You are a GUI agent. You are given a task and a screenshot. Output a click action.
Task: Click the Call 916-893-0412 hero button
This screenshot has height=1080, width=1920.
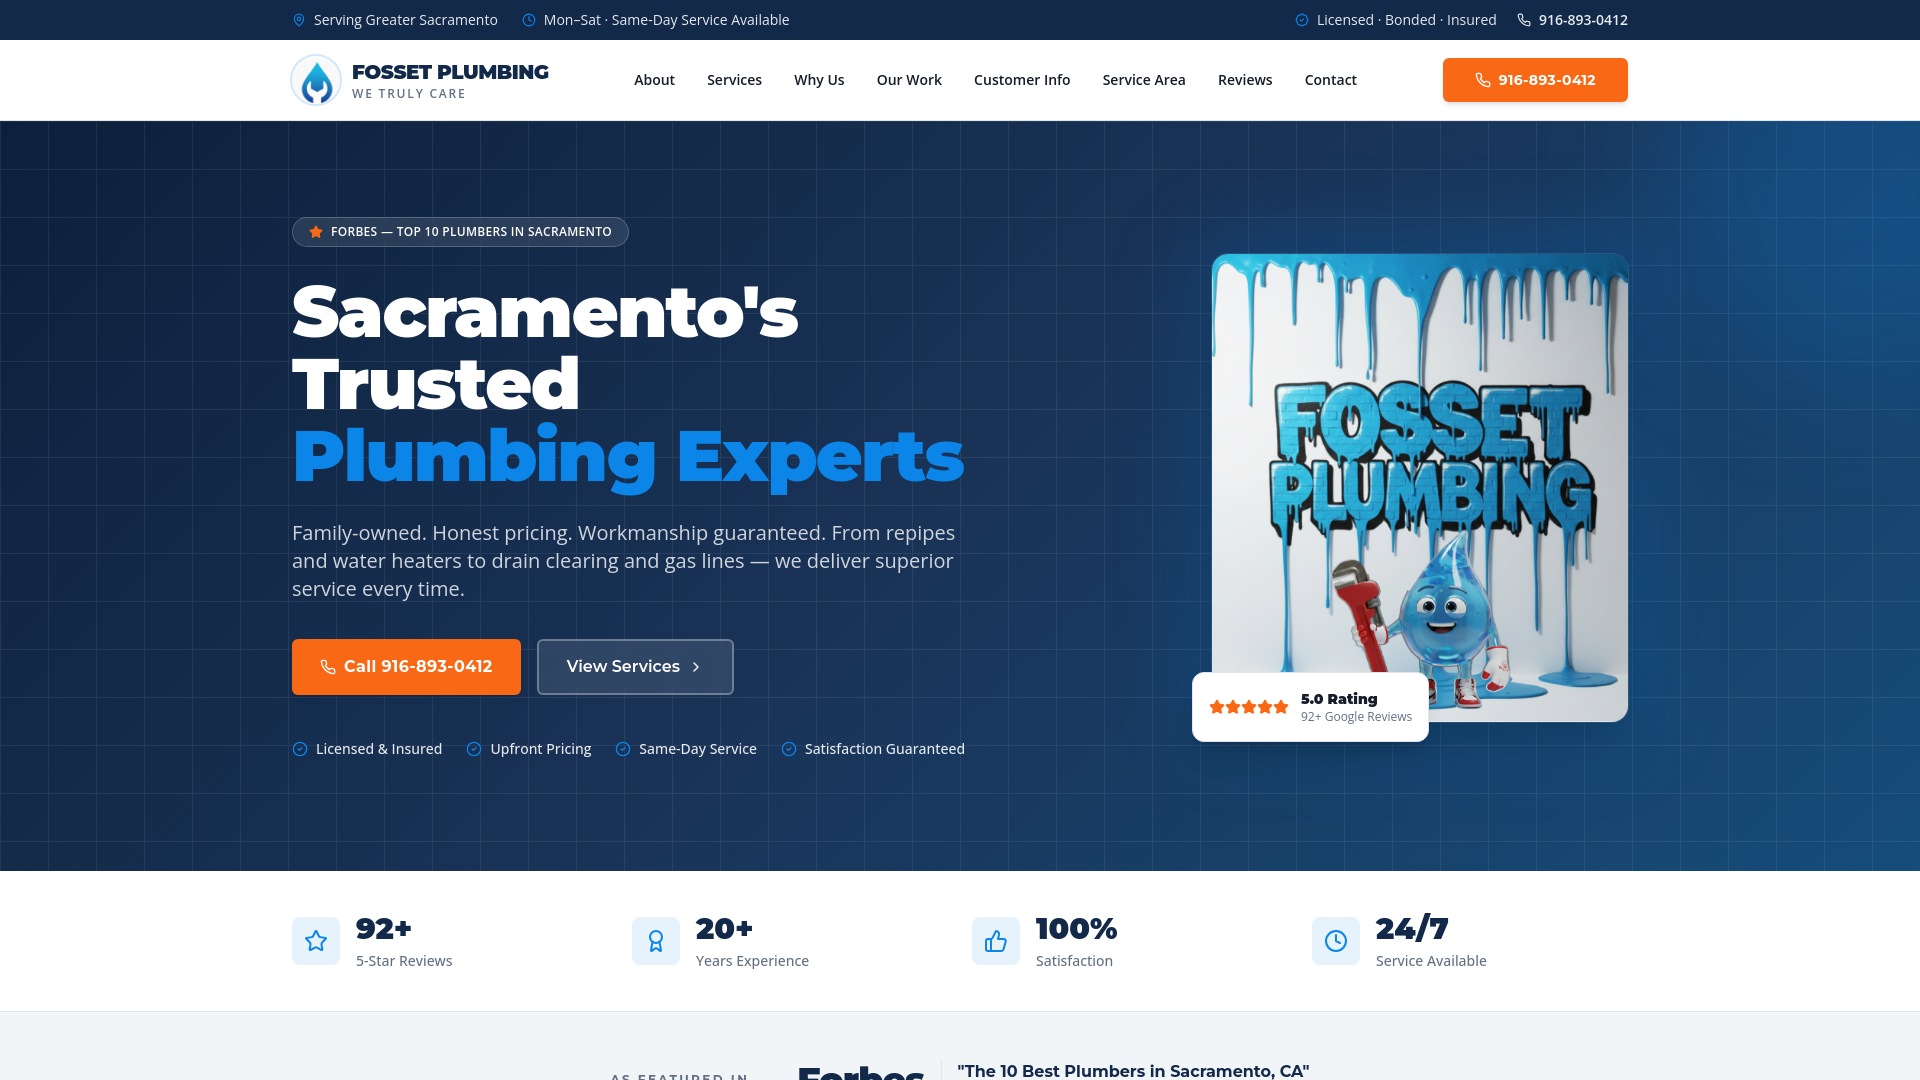pyautogui.click(x=406, y=667)
